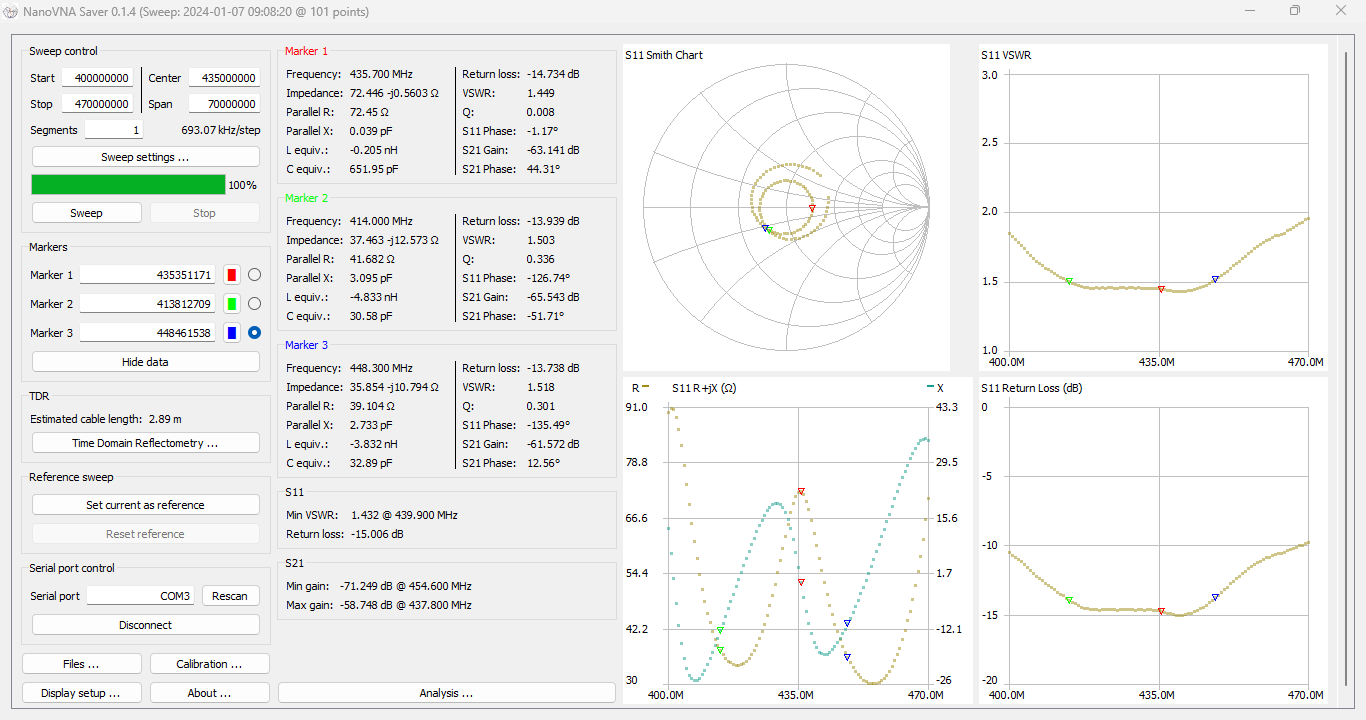Viewport: 1366px width, 720px height.
Task: Open Display setup options
Action: pos(81,693)
